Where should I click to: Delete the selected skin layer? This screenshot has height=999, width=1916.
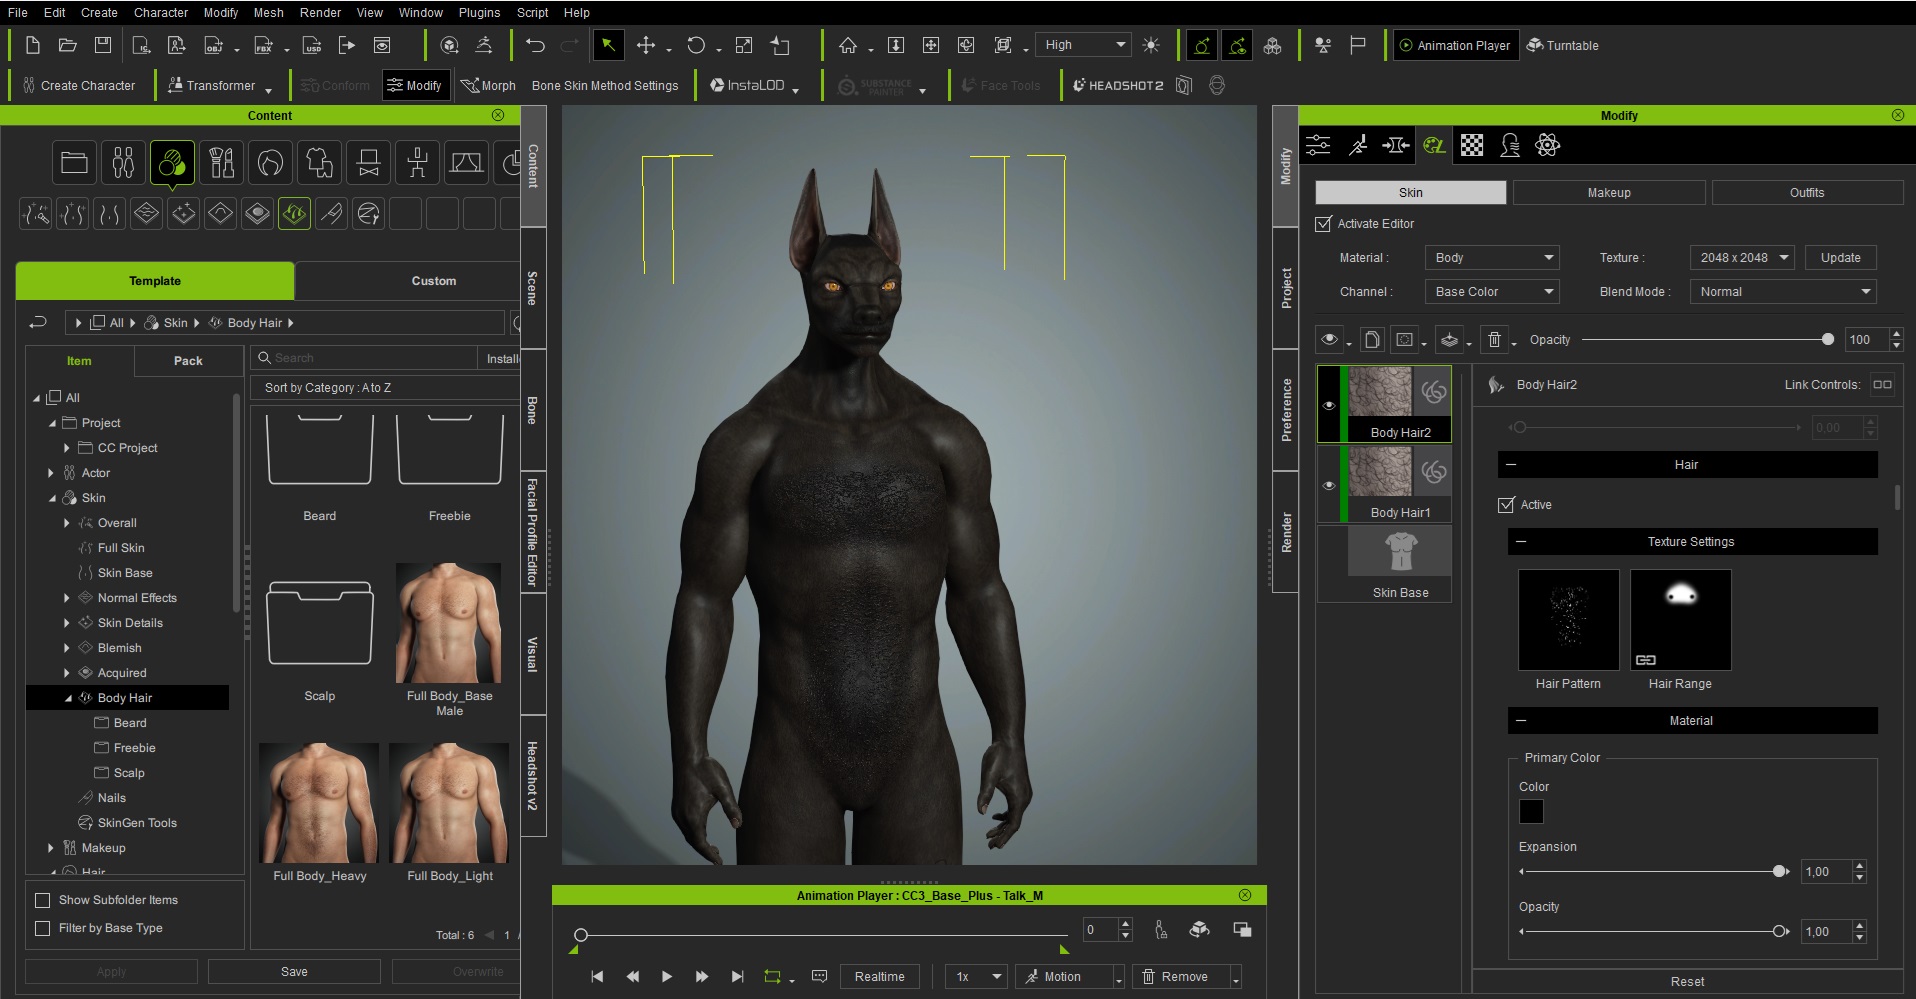(x=1494, y=340)
